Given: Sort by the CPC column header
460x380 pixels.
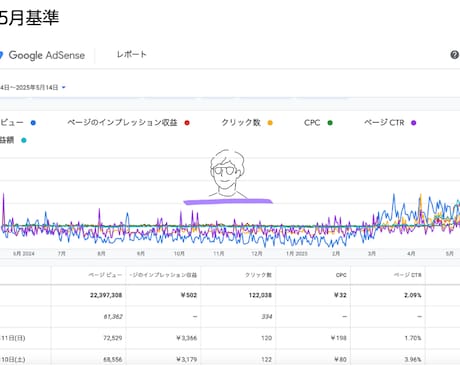Looking at the screenshot, I should [341, 275].
